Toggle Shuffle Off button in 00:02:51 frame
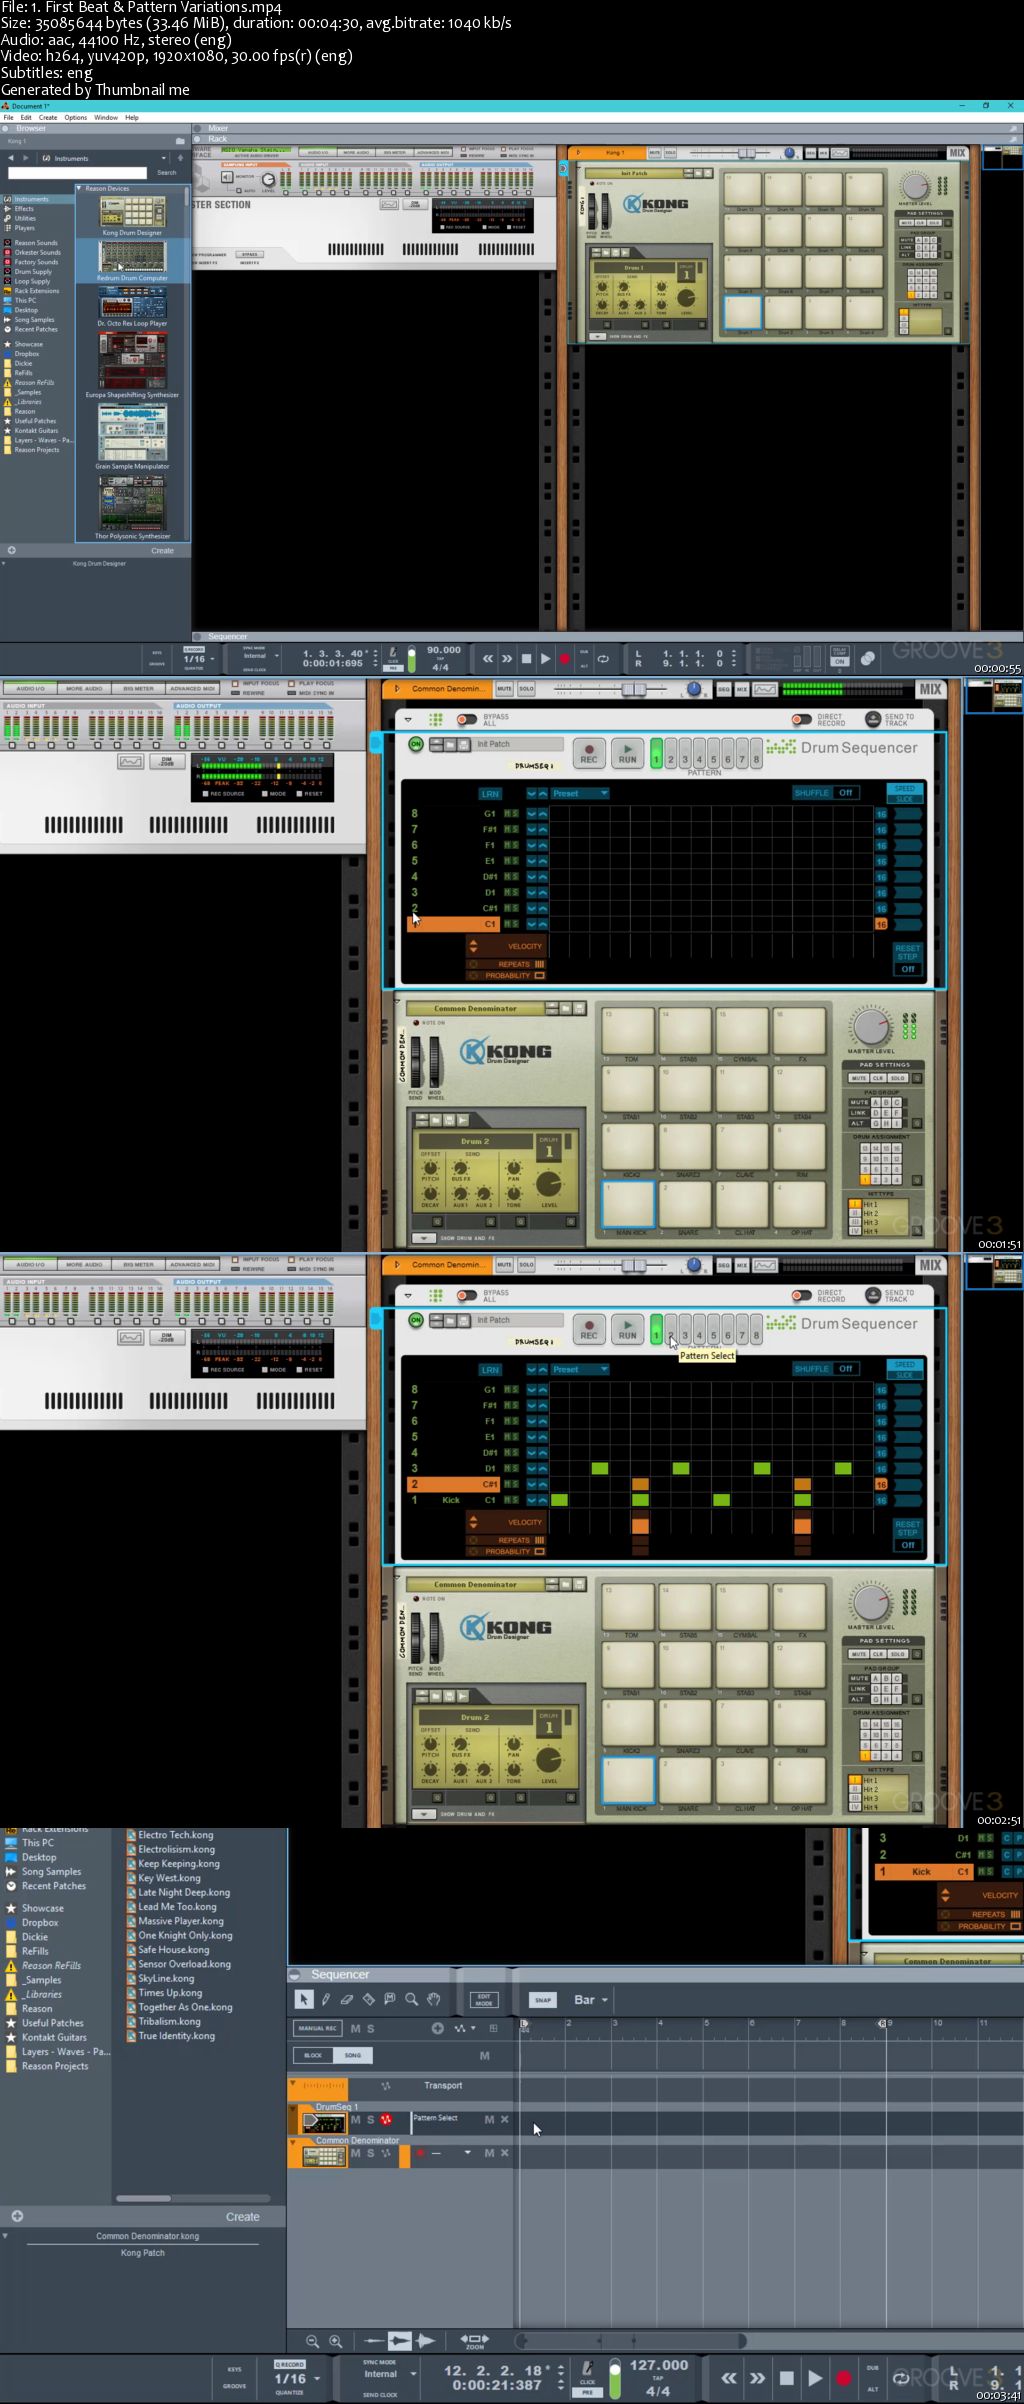Screen dimensions: 1024x2404 845,1369
